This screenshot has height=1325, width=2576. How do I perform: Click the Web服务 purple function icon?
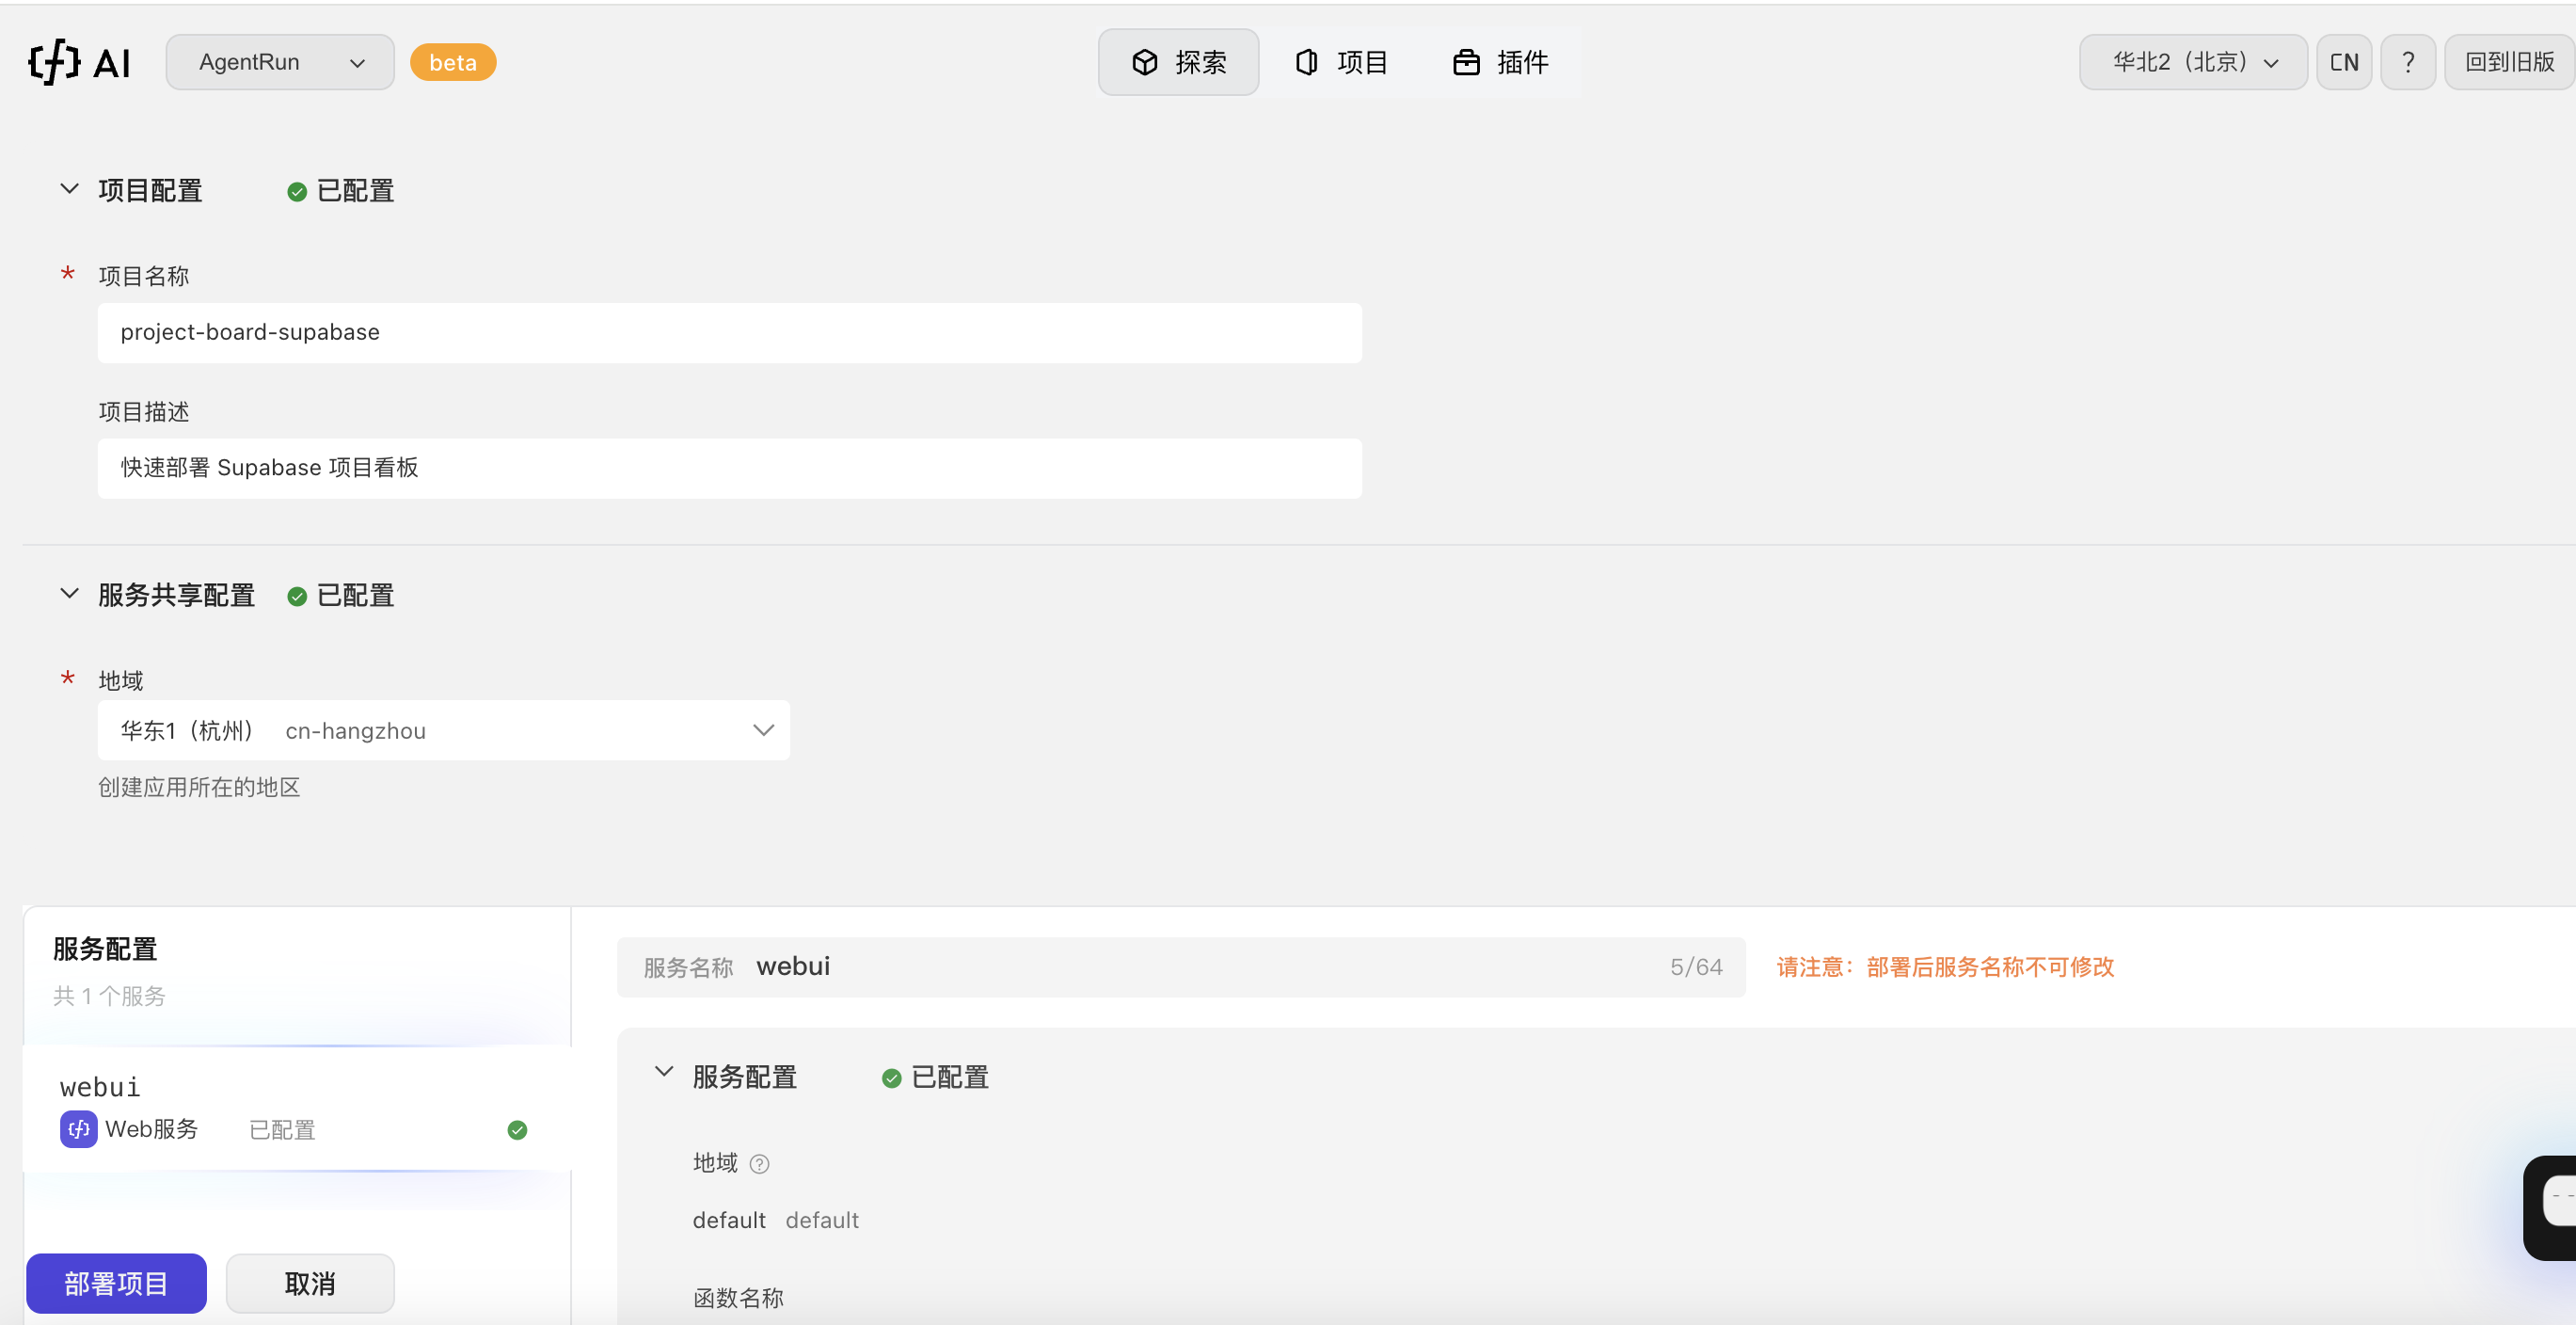click(78, 1129)
